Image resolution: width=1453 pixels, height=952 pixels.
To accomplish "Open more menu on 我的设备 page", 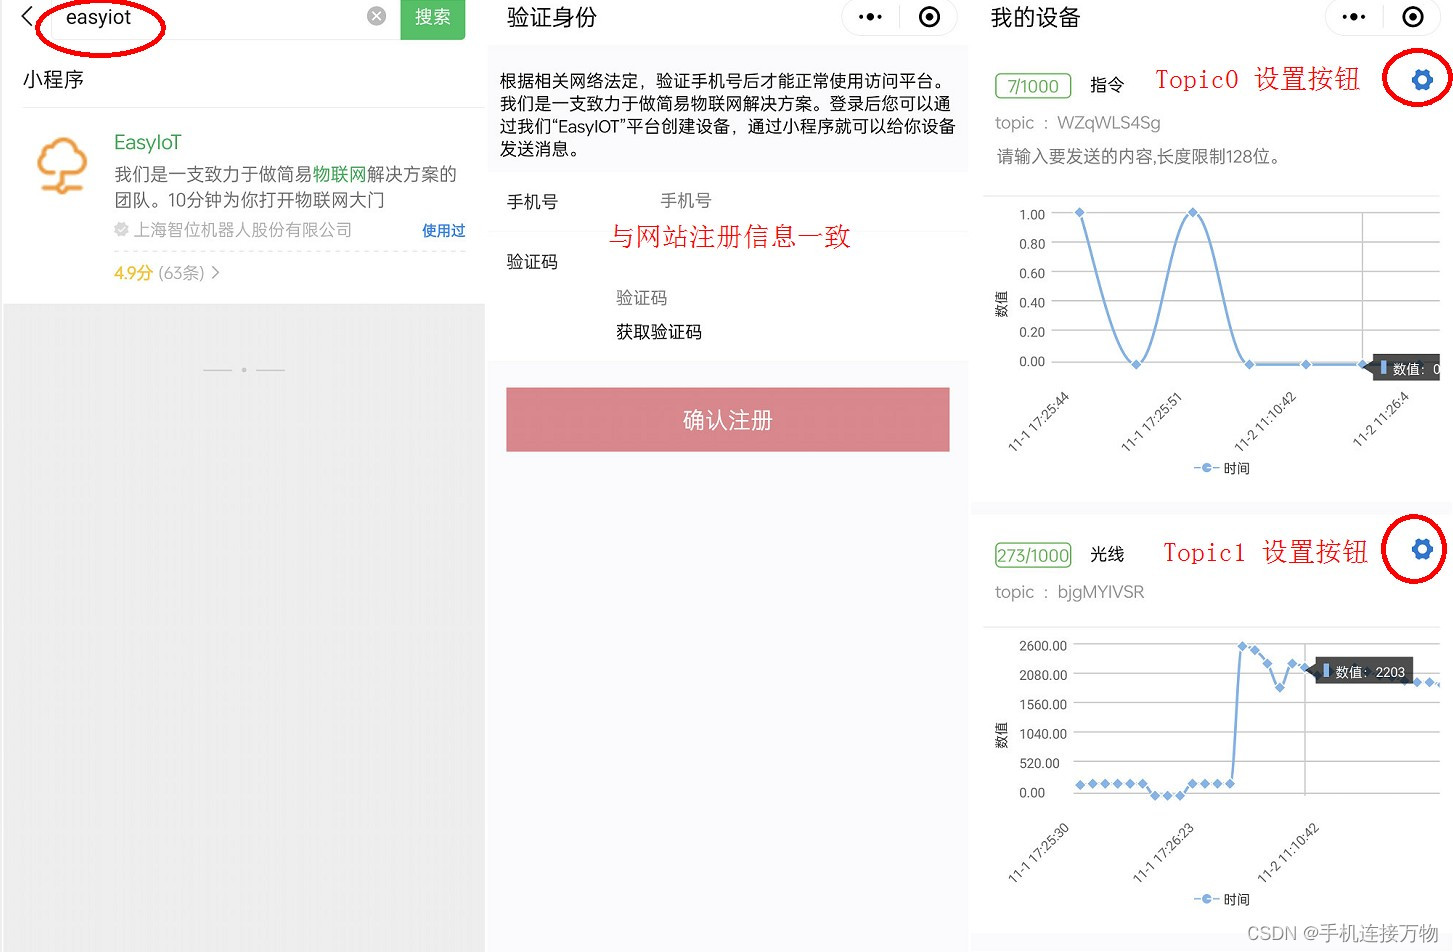I will [1354, 17].
